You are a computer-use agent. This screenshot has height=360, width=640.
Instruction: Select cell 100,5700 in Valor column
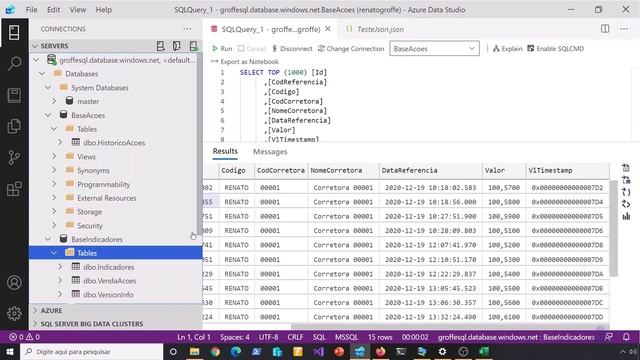(504, 187)
